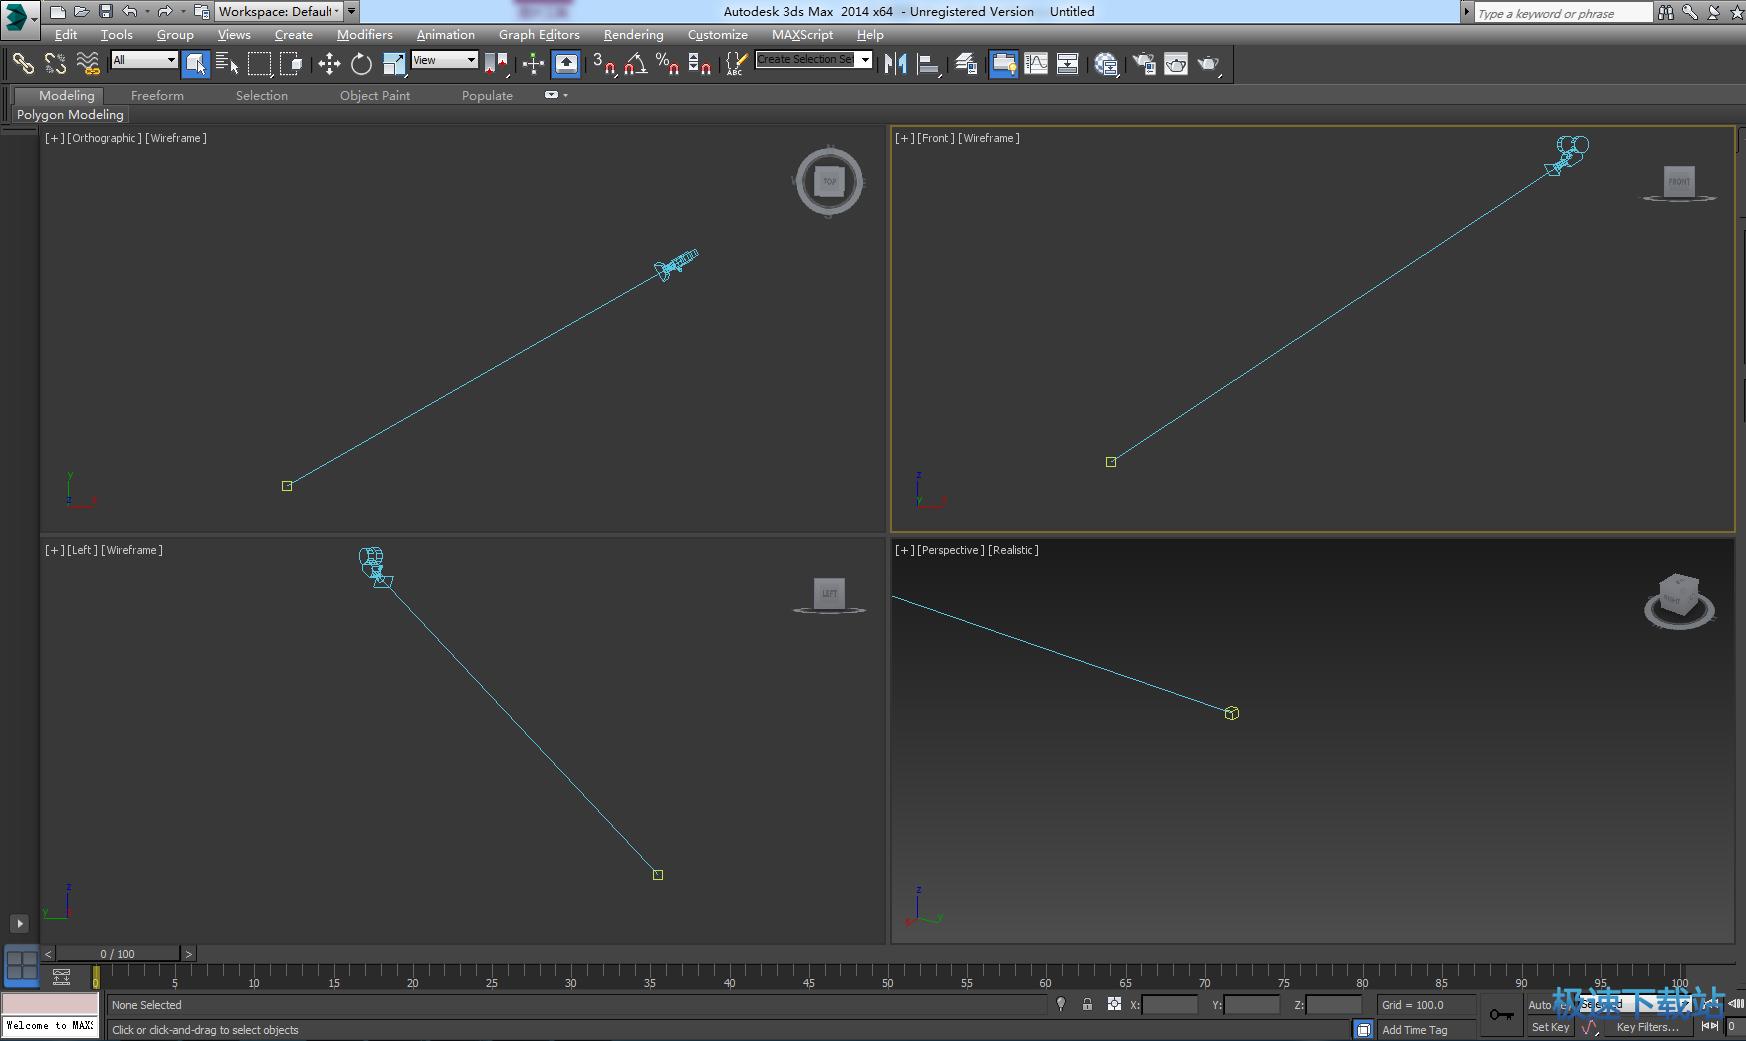Click the Mirror tool icon
This screenshot has height=1041, width=1746.
coord(896,64)
